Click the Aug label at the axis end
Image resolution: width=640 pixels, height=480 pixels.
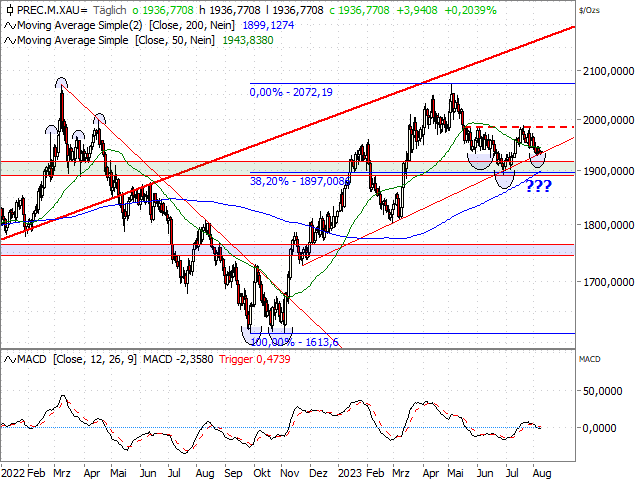542,473
